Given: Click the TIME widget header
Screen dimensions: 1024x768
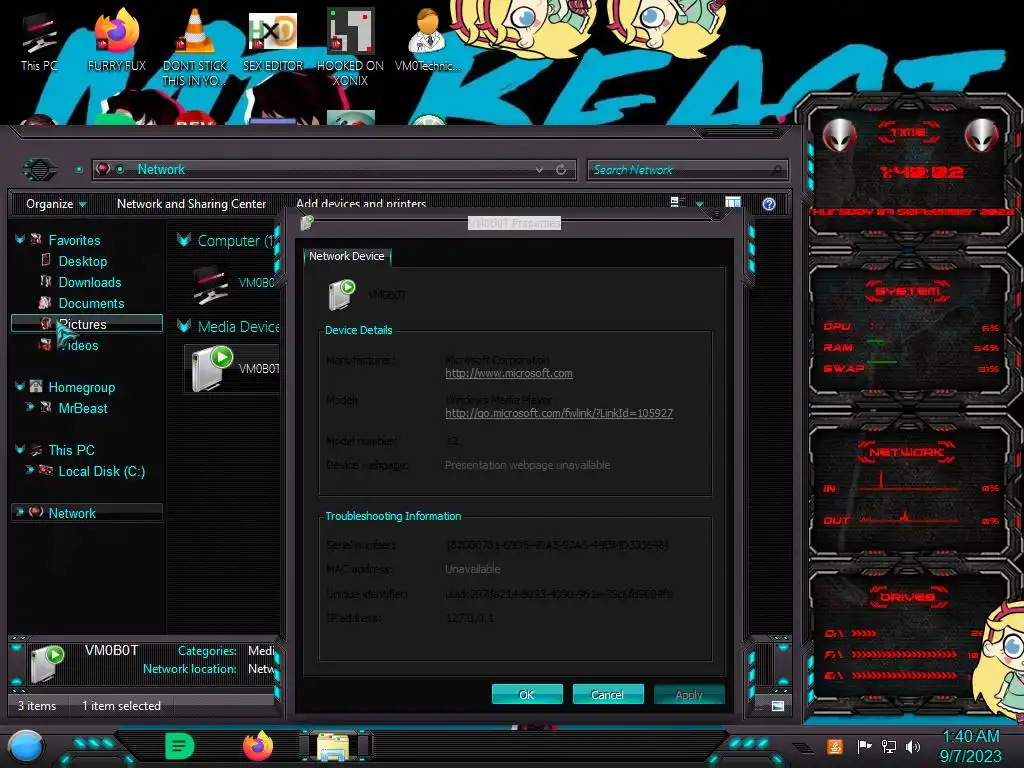Looking at the screenshot, I should coord(908,132).
